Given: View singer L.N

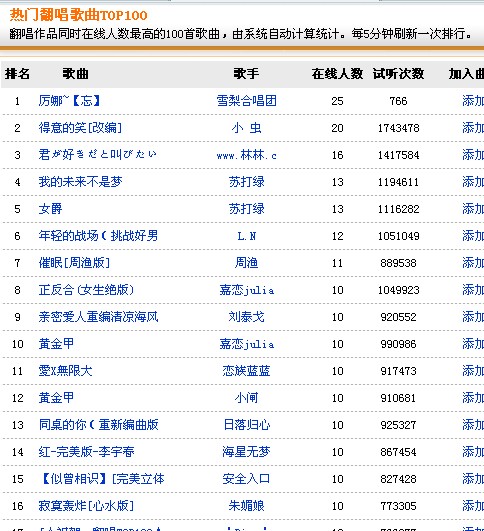Looking at the screenshot, I should [x=247, y=236].
